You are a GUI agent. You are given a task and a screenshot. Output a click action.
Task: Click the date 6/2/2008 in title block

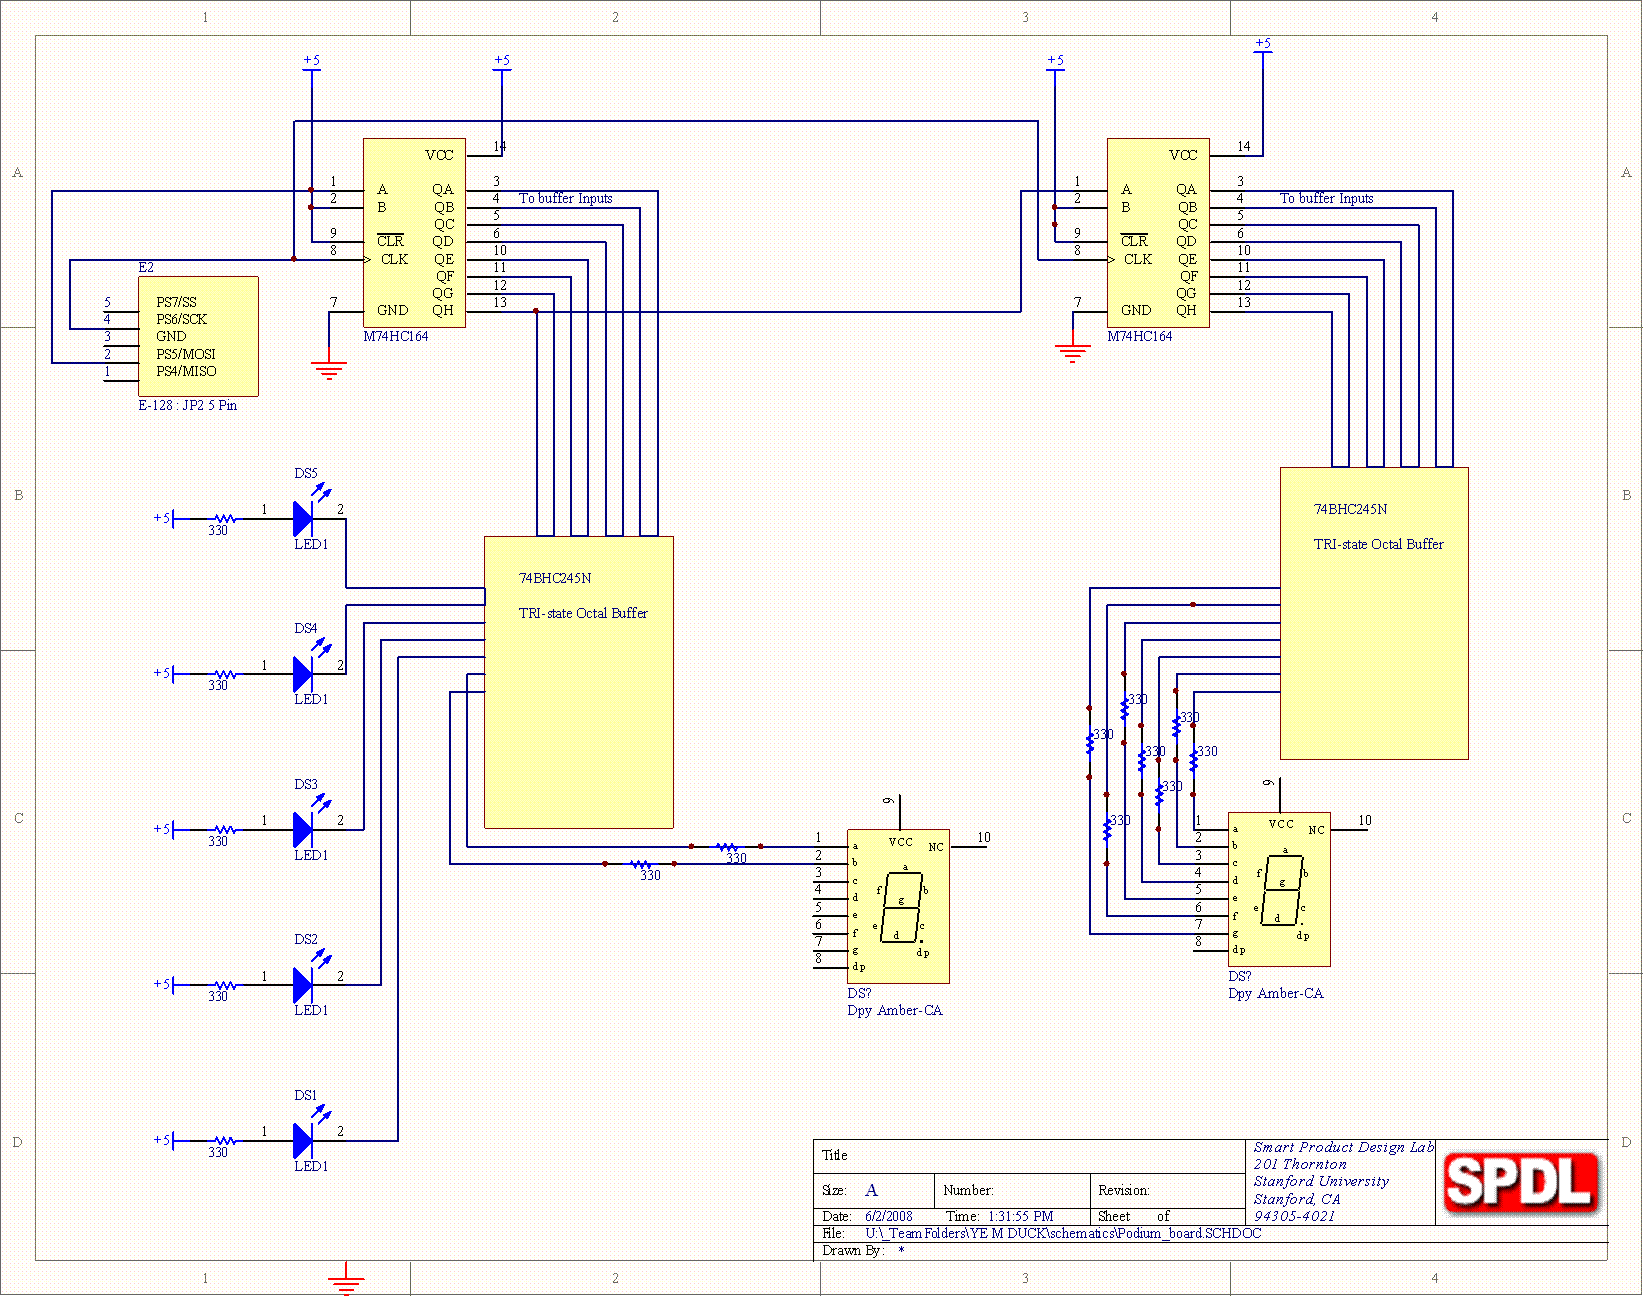(888, 1216)
